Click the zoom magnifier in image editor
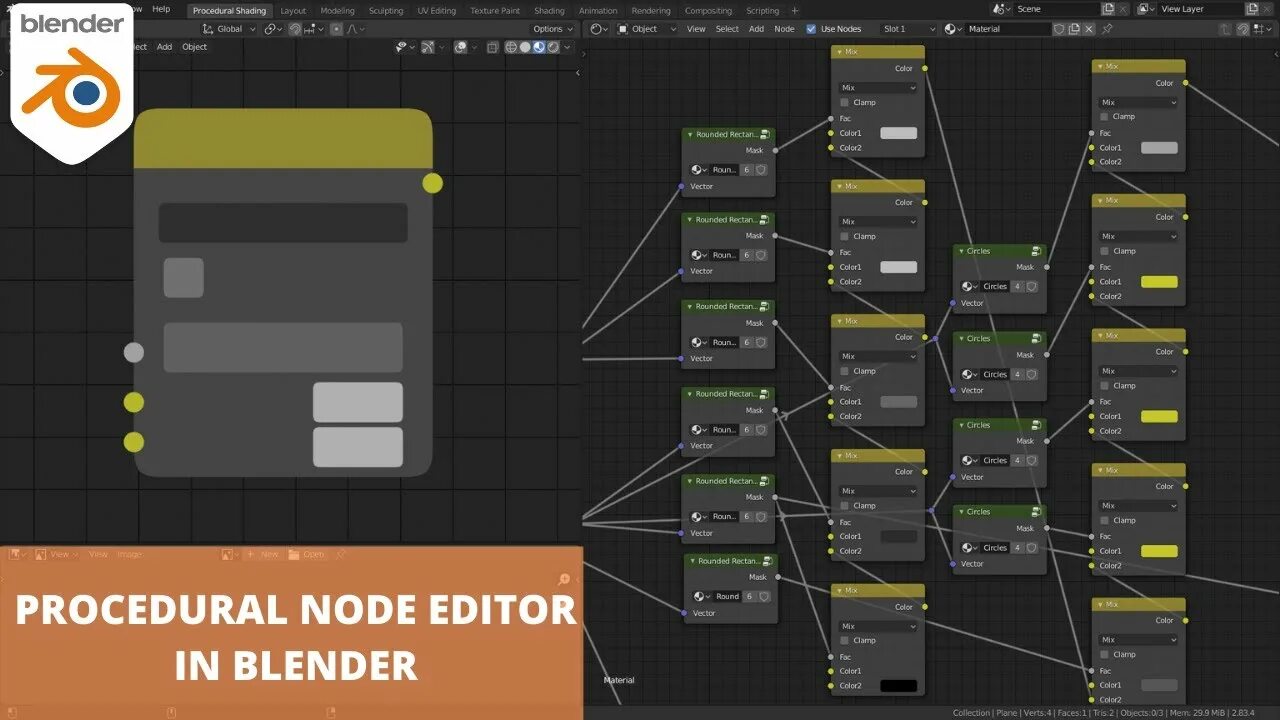Viewport: 1280px width, 720px height. (x=564, y=578)
